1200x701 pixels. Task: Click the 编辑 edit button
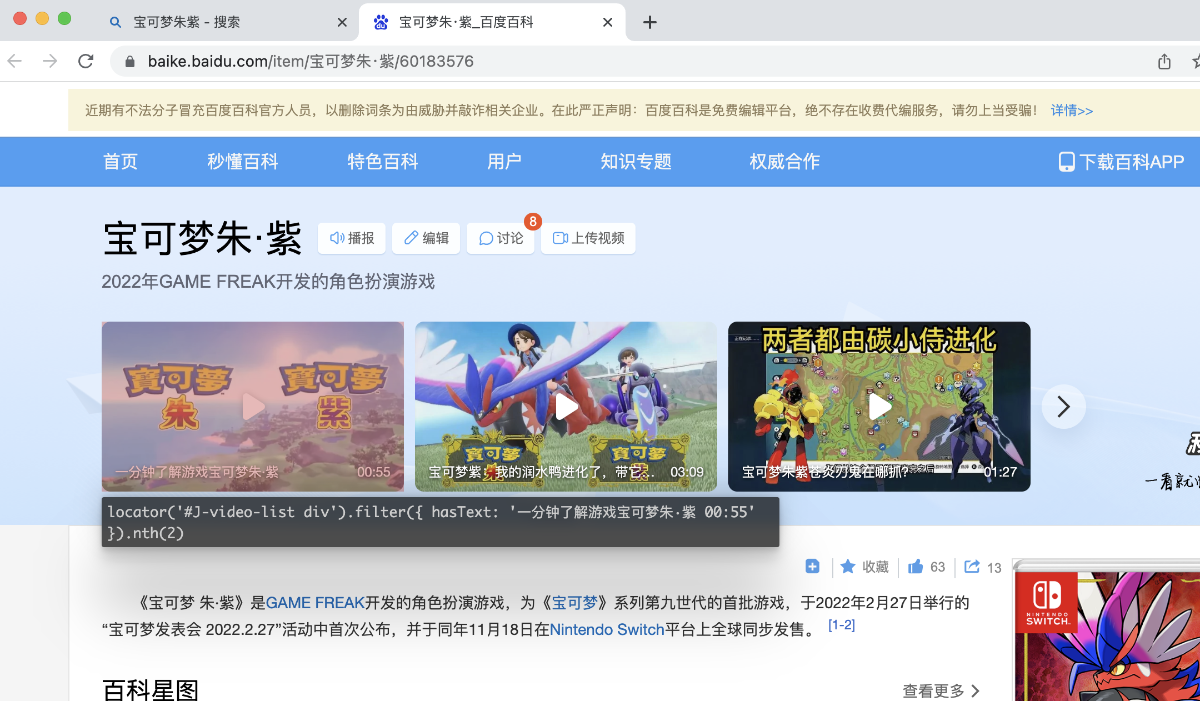[x=427, y=238]
